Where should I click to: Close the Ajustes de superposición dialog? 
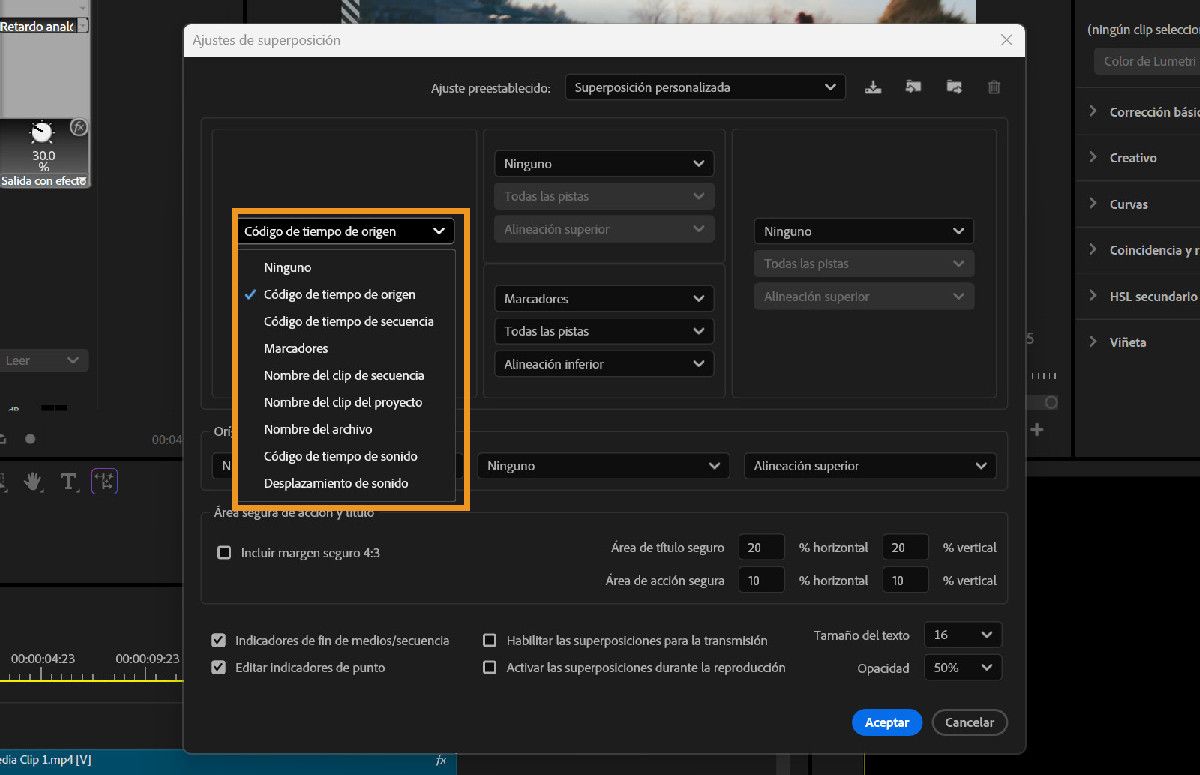pos(1006,40)
